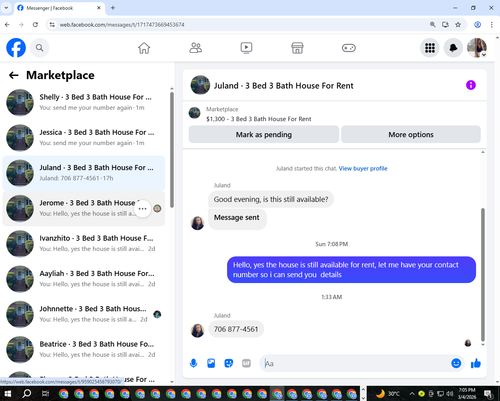Choose a sticker in composer

pyautogui.click(x=229, y=363)
